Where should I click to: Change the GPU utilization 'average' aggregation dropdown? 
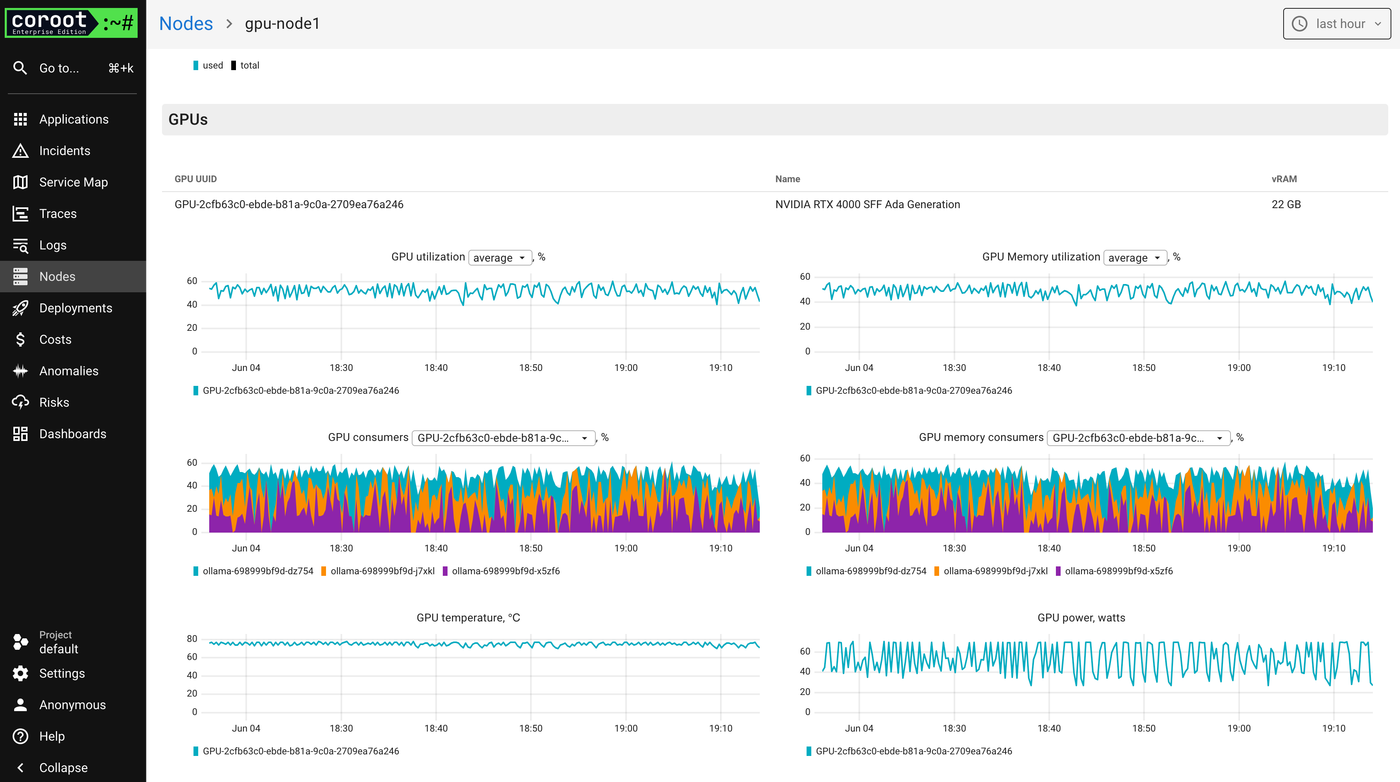pos(499,257)
